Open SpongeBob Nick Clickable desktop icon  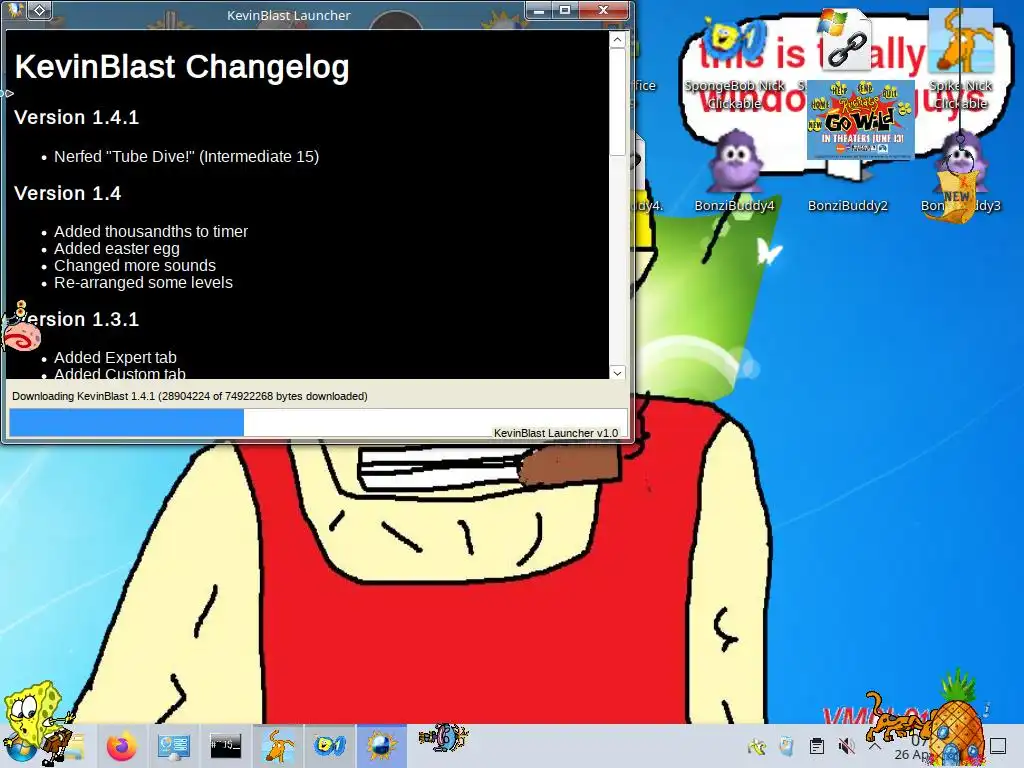(x=735, y=64)
